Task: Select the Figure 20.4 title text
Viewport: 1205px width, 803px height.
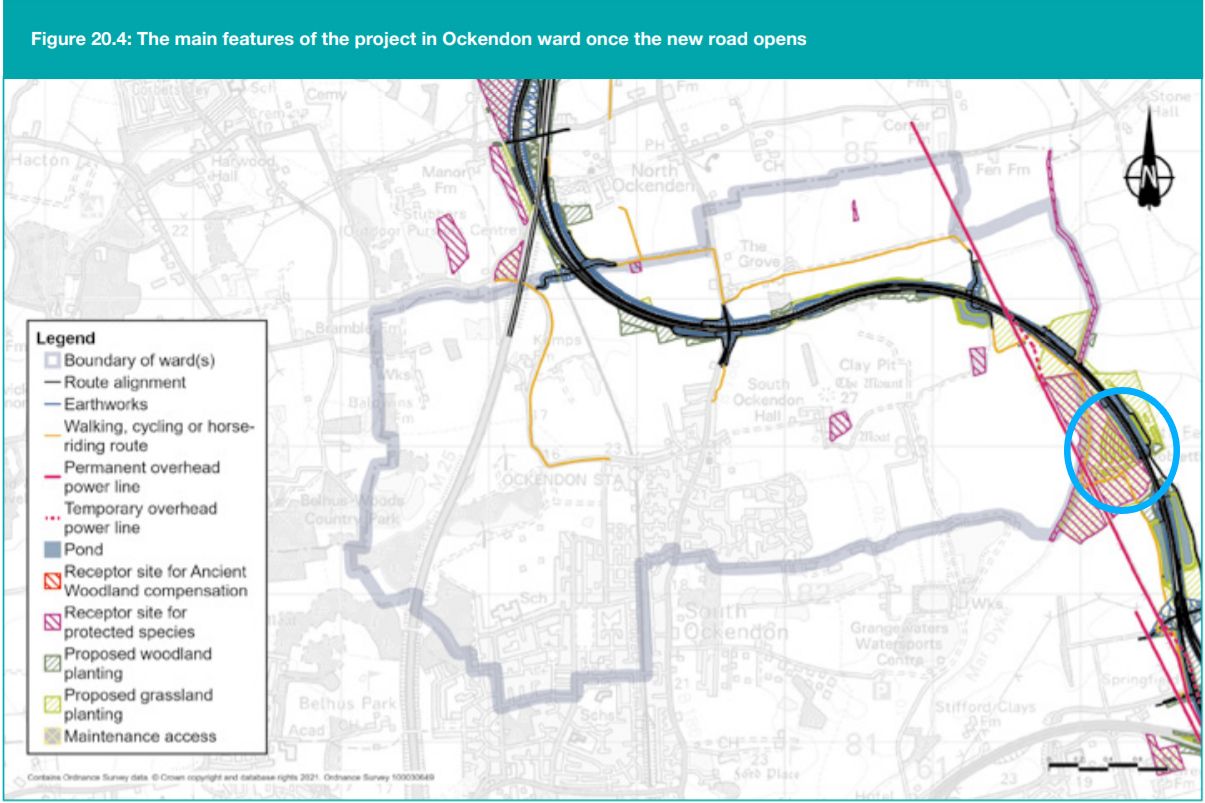Action: point(418,40)
